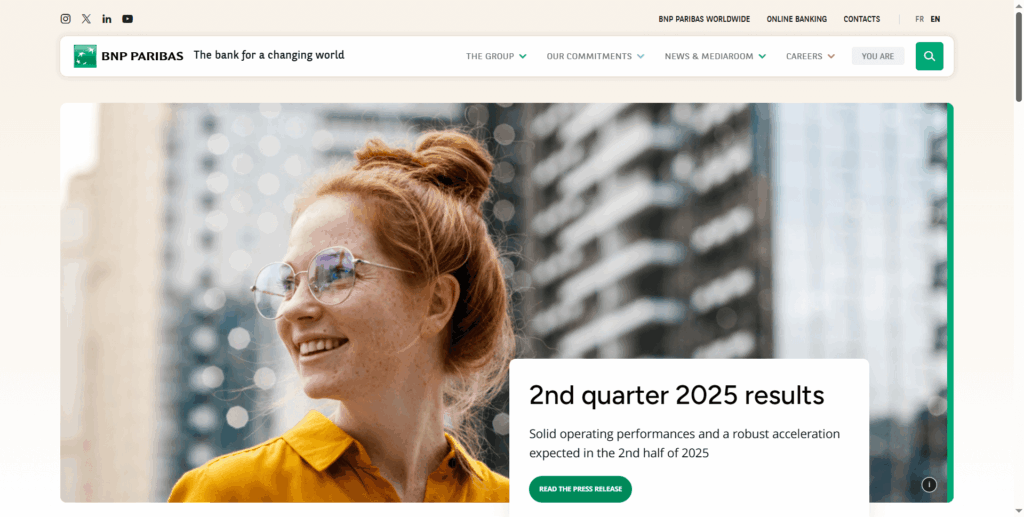Click the green search magnifier button
This screenshot has width=1024, height=517.
click(x=929, y=56)
